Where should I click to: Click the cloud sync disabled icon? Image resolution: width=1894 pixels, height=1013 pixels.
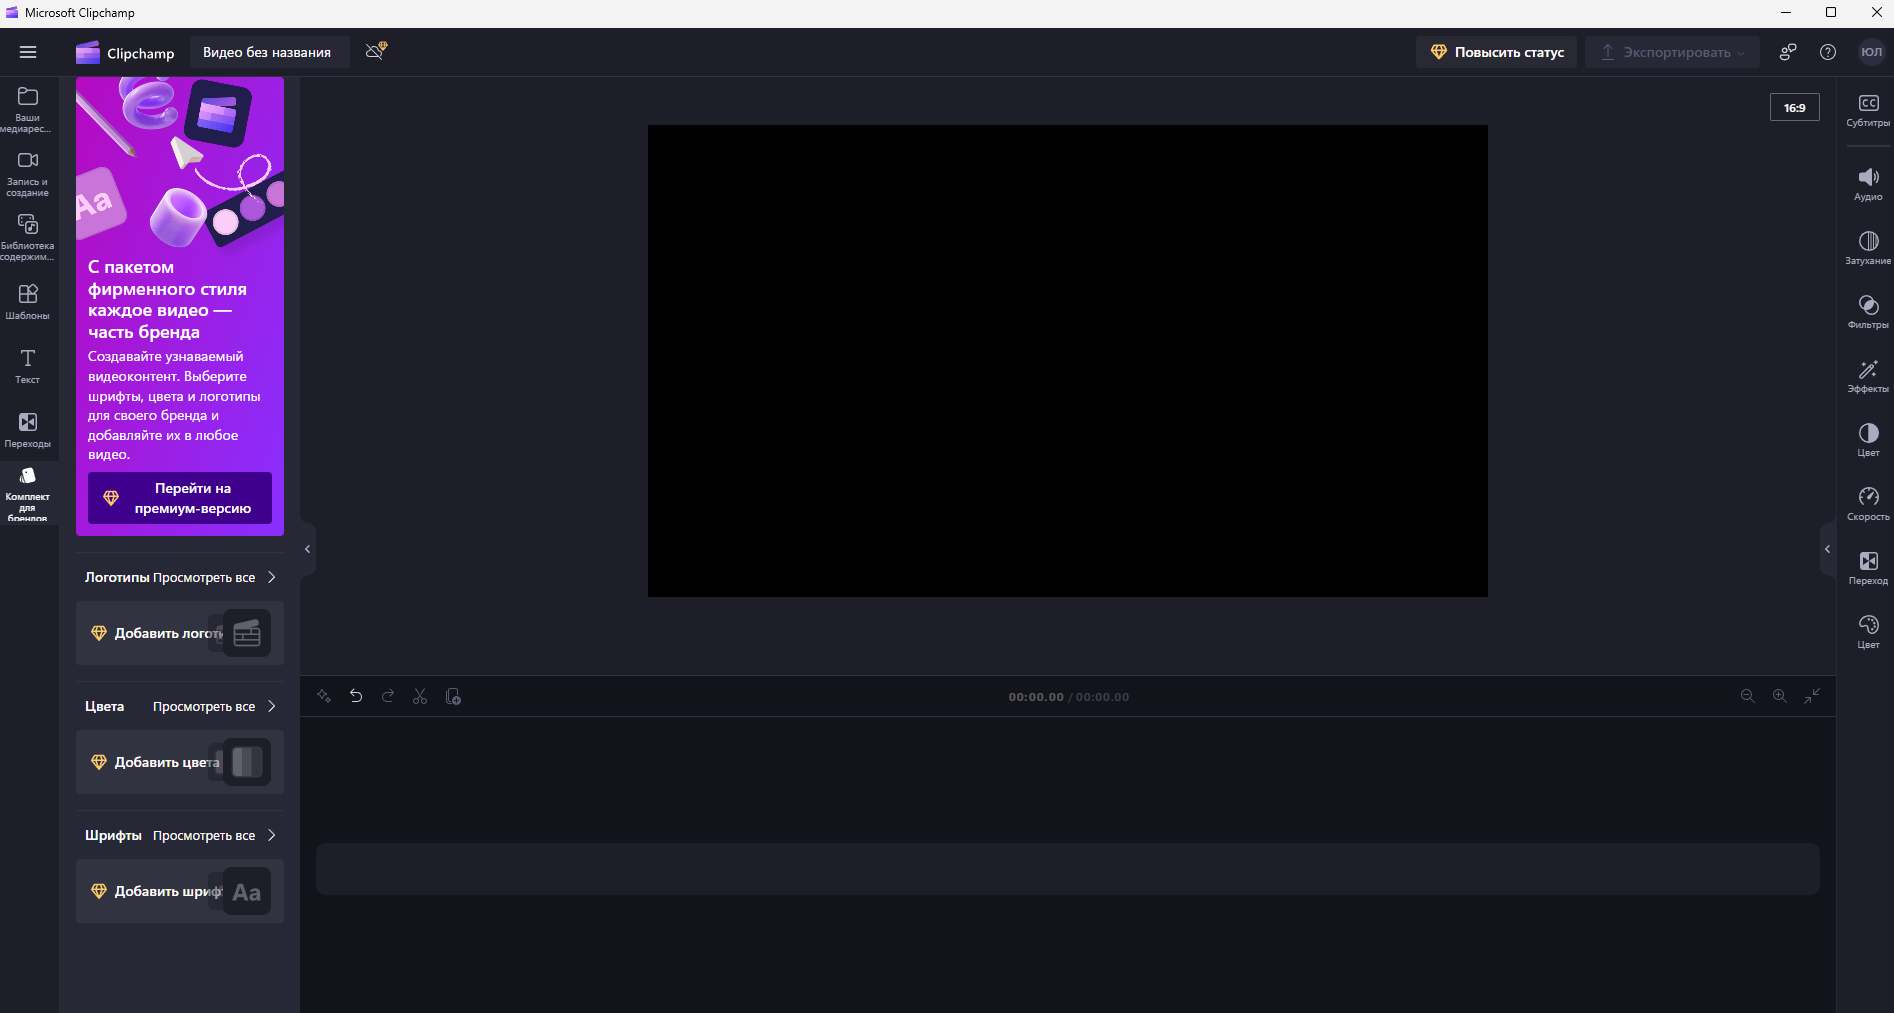point(376,51)
